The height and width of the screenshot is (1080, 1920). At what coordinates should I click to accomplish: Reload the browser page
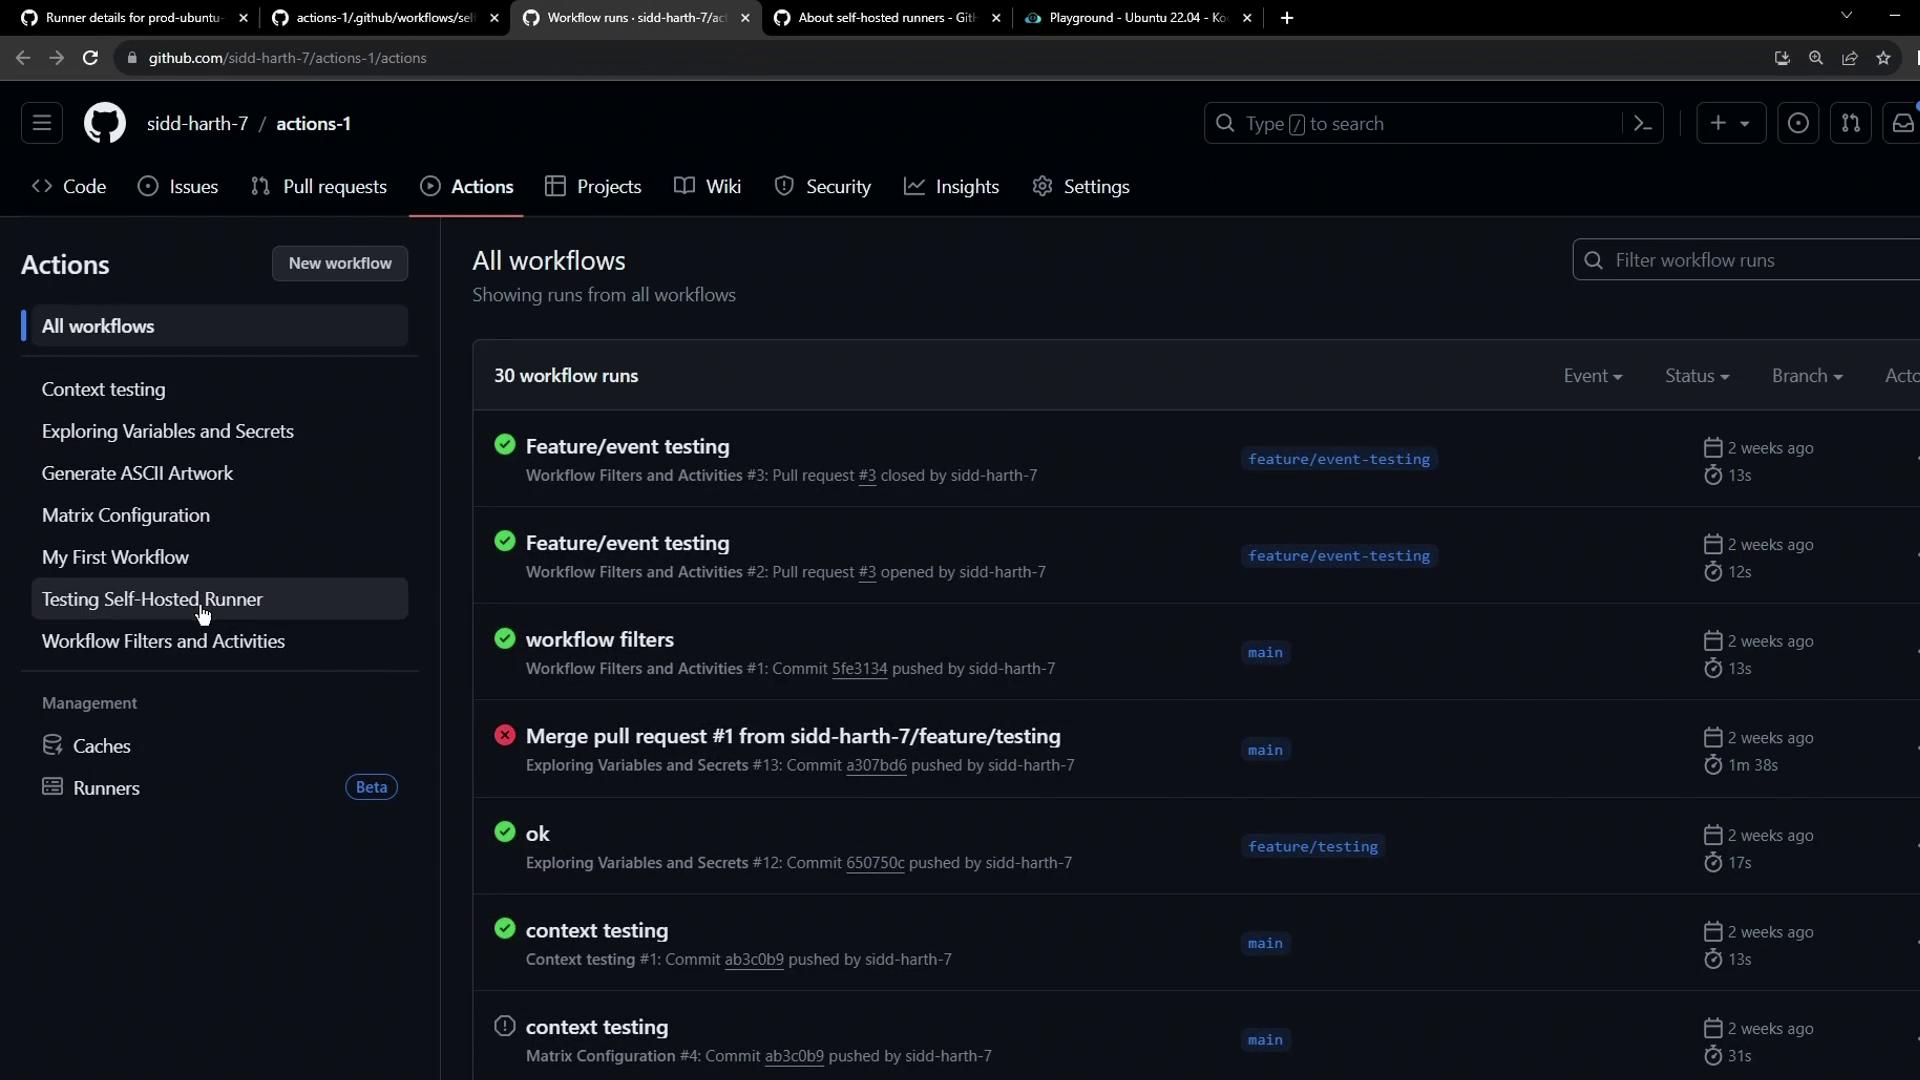[90, 58]
